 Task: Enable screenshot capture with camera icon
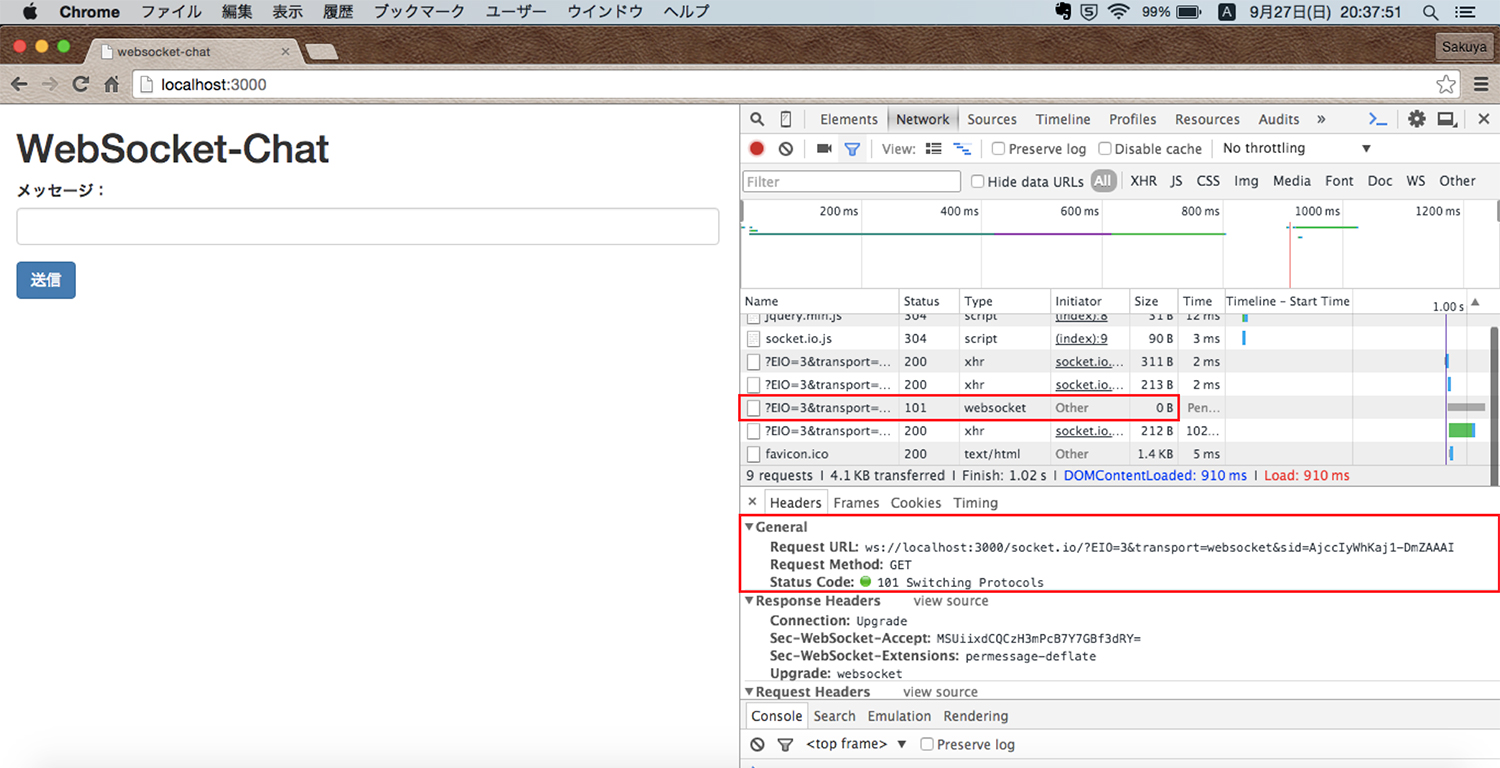822,148
